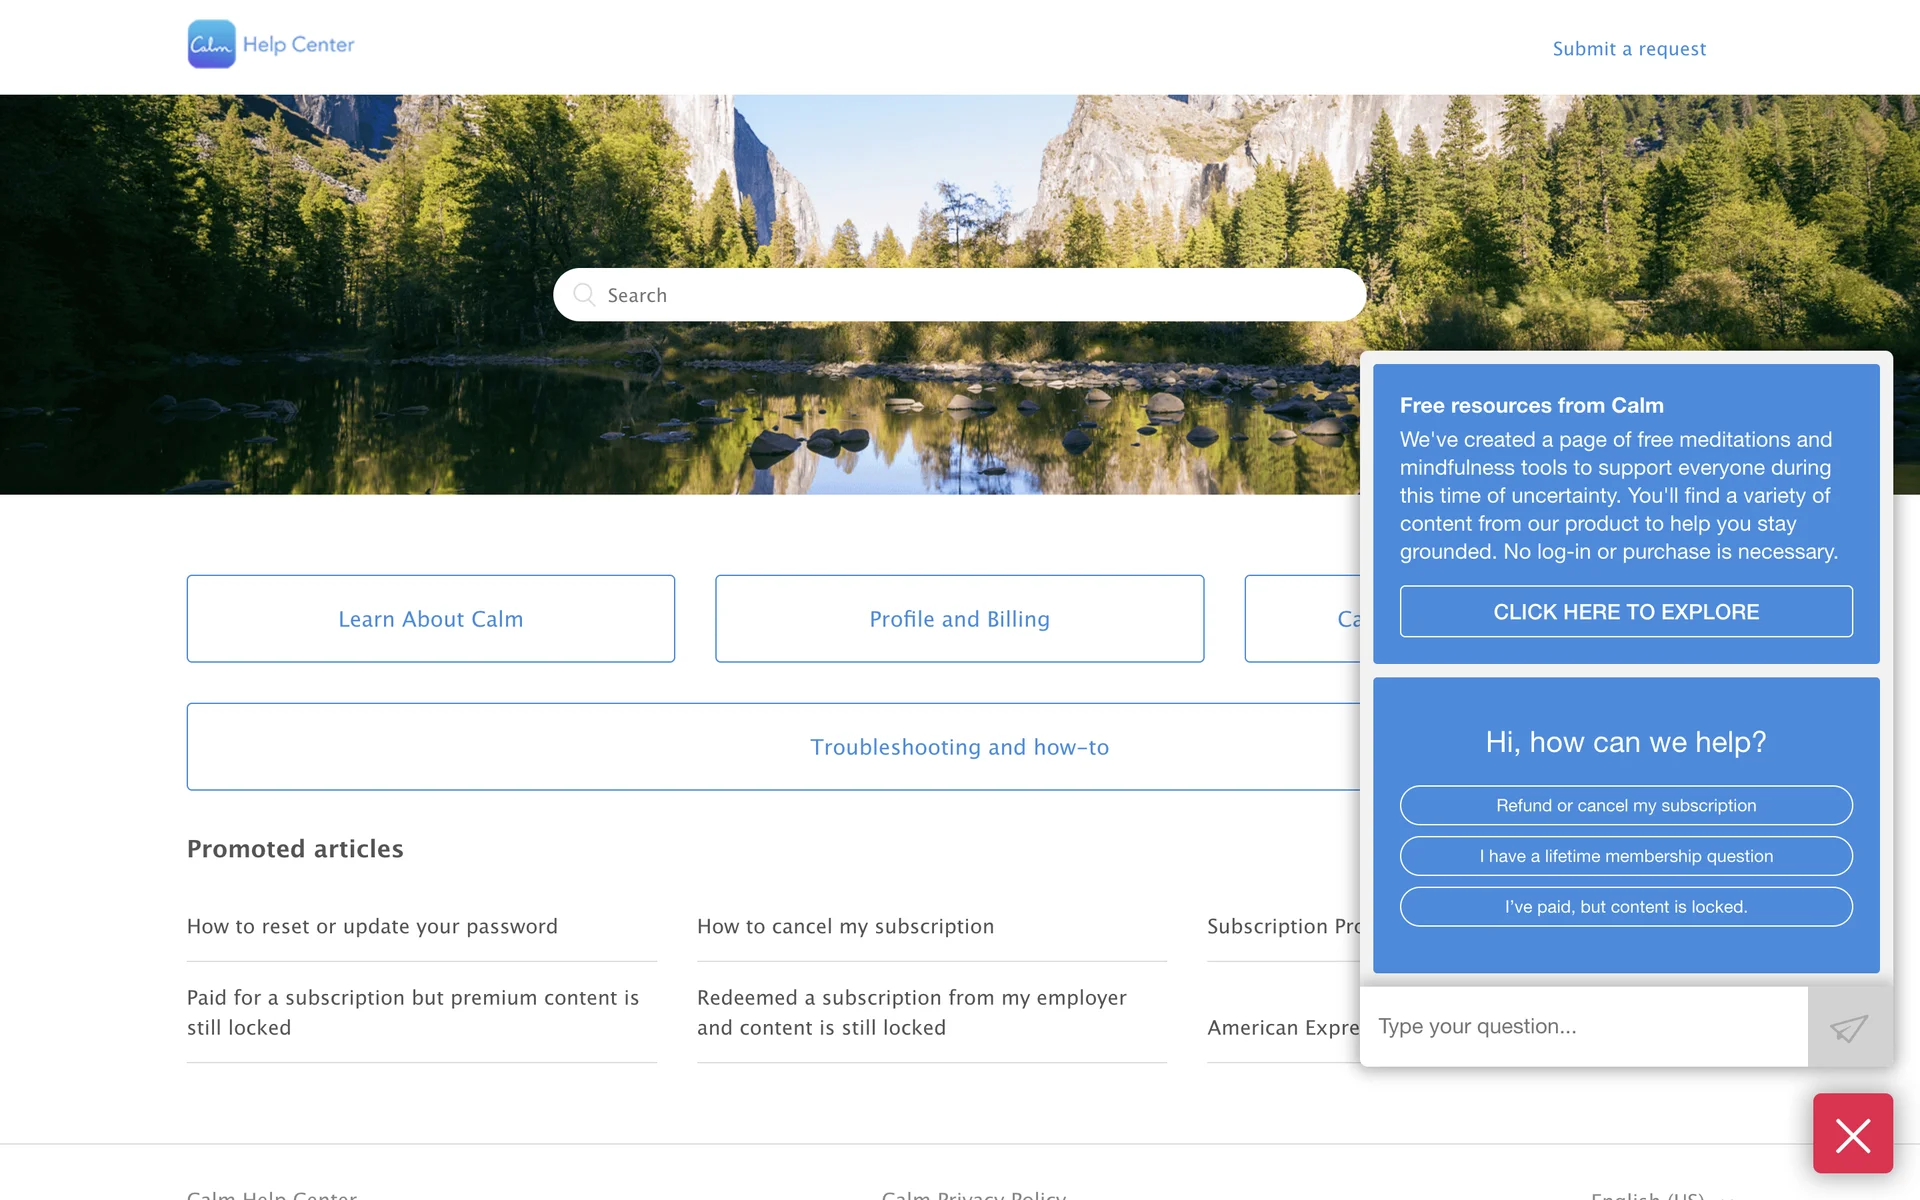Open Submit a request link

coord(1628,49)
